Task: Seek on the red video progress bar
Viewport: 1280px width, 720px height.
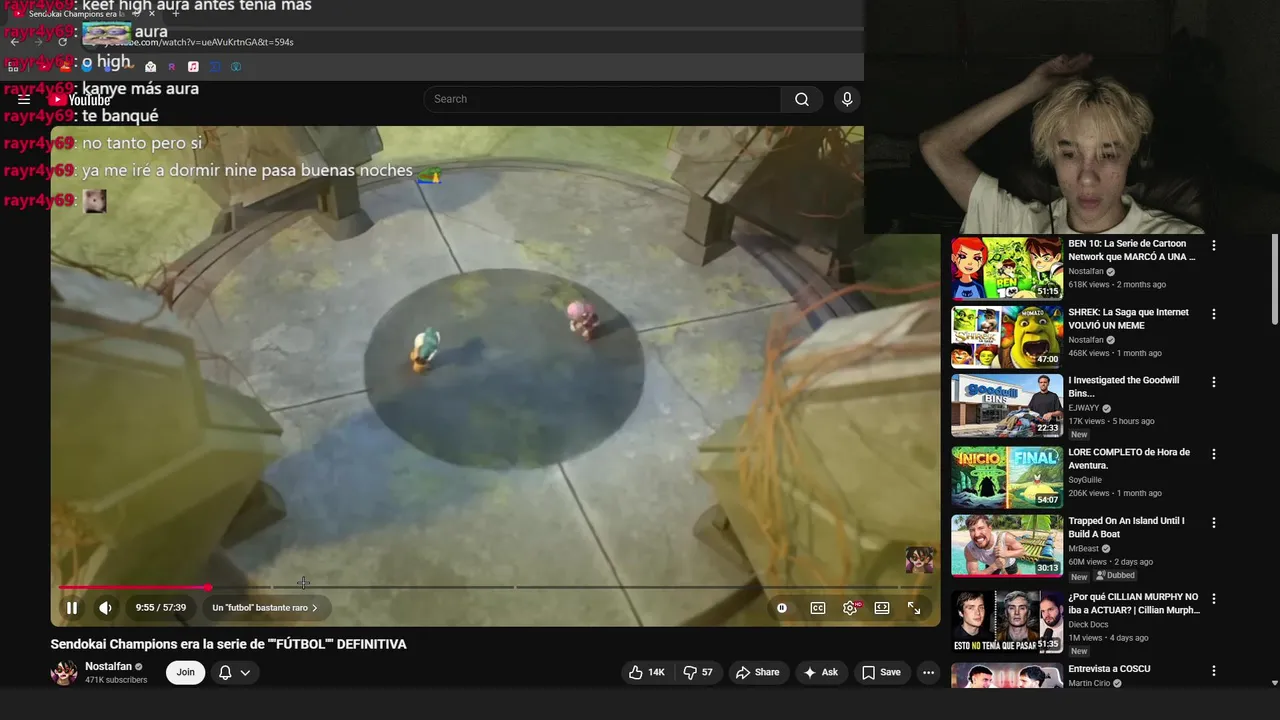Action: [x=134, y=587]
